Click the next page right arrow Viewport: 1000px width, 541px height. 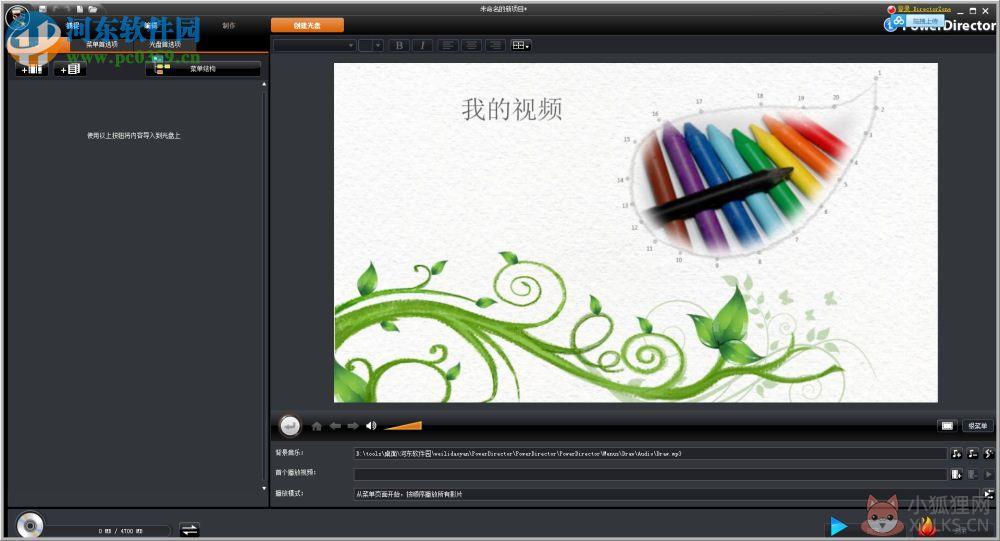(353, 426)
